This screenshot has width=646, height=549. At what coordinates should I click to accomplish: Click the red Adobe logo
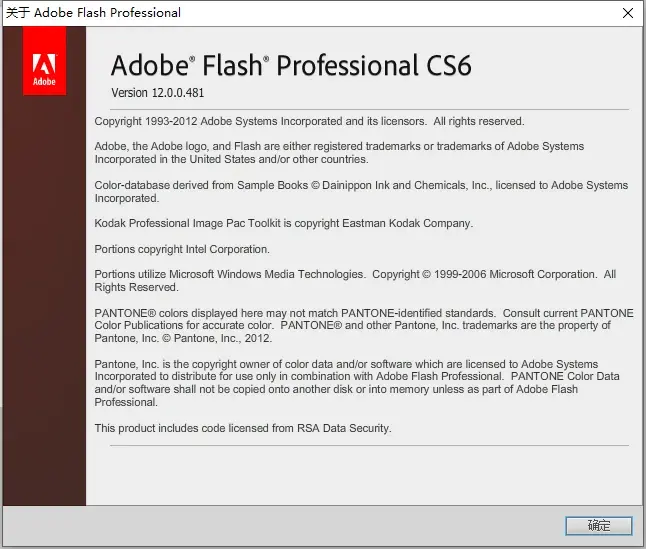(x=44, y=61)
